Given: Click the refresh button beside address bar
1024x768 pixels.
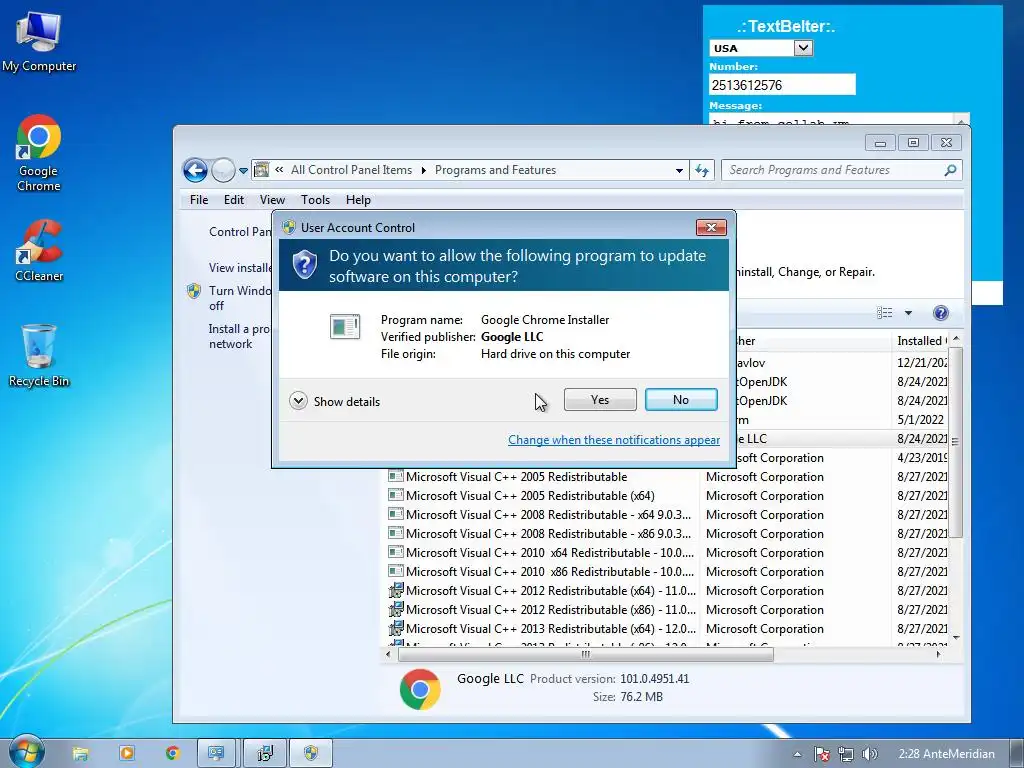Looking at the screenshot, I should (702, 170).
